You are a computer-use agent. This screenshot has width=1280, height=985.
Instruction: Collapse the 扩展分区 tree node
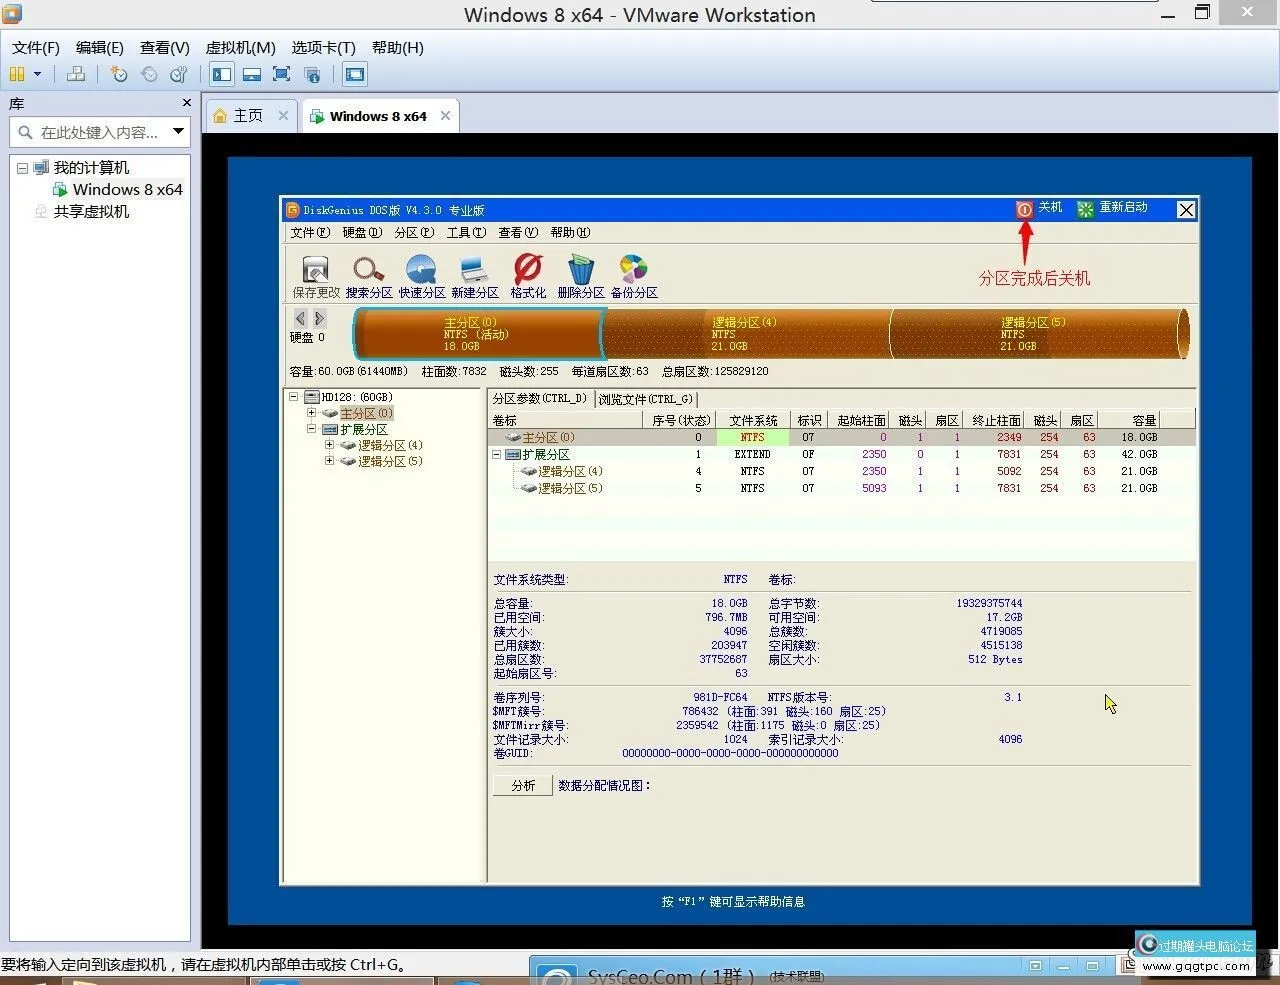(x=311, y=428)
